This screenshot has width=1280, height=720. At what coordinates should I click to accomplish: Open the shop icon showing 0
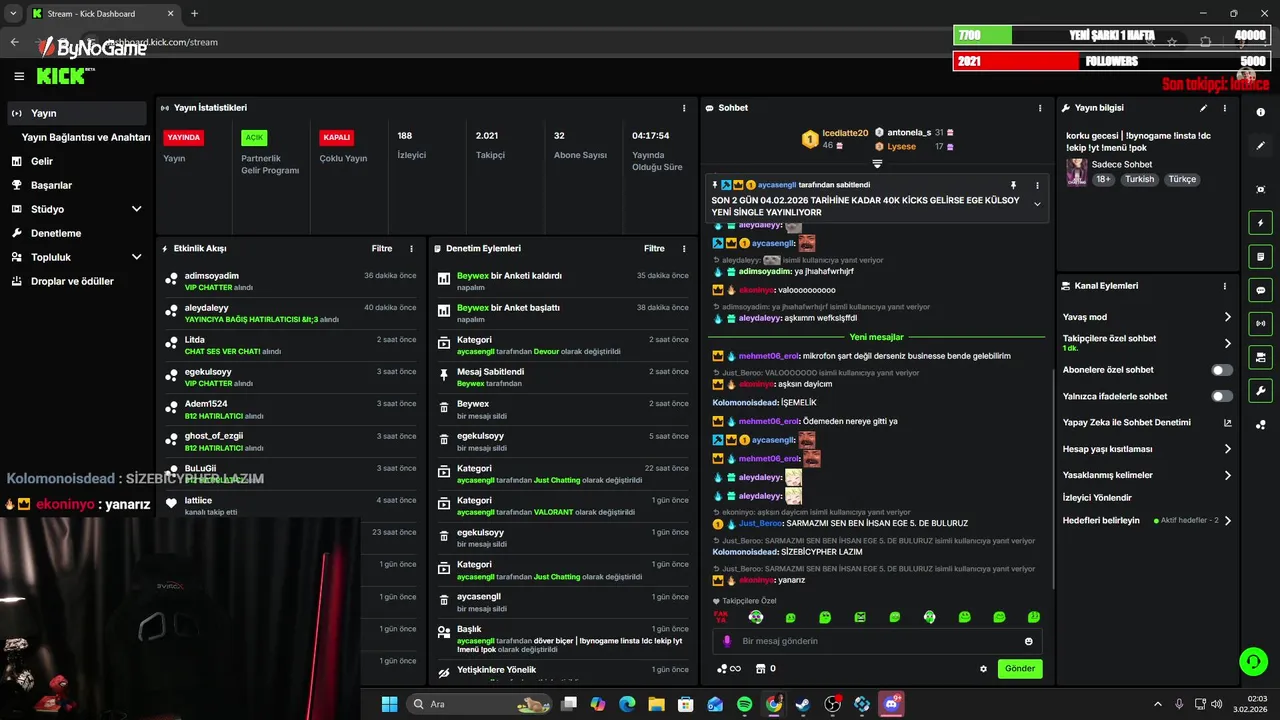coord(766,669)
